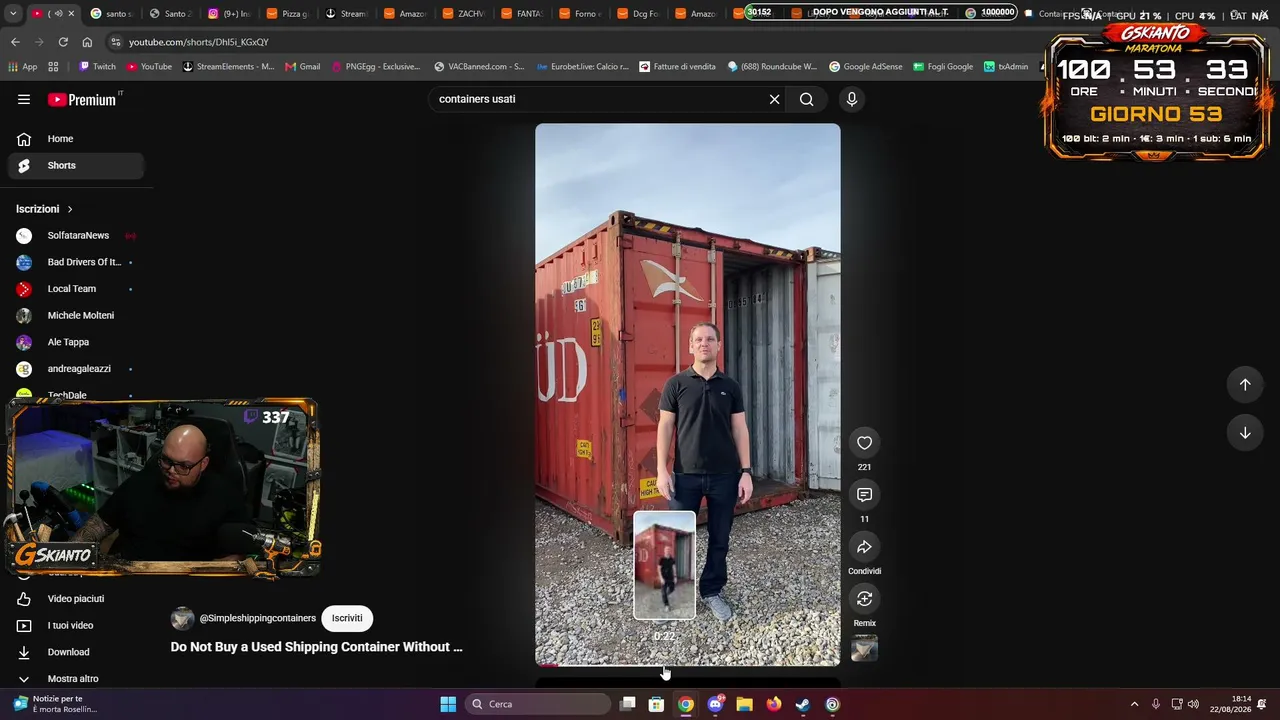Subscribe with Iscriviti button

click(x=347, y=618)
